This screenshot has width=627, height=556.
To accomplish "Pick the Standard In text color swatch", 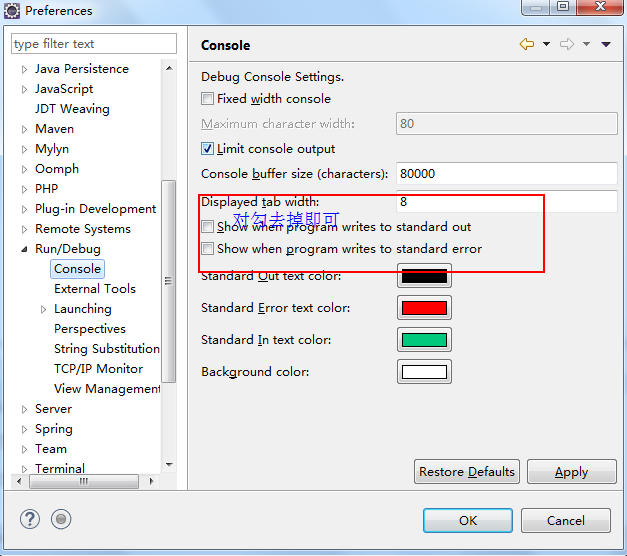I will tap(424, 340).
